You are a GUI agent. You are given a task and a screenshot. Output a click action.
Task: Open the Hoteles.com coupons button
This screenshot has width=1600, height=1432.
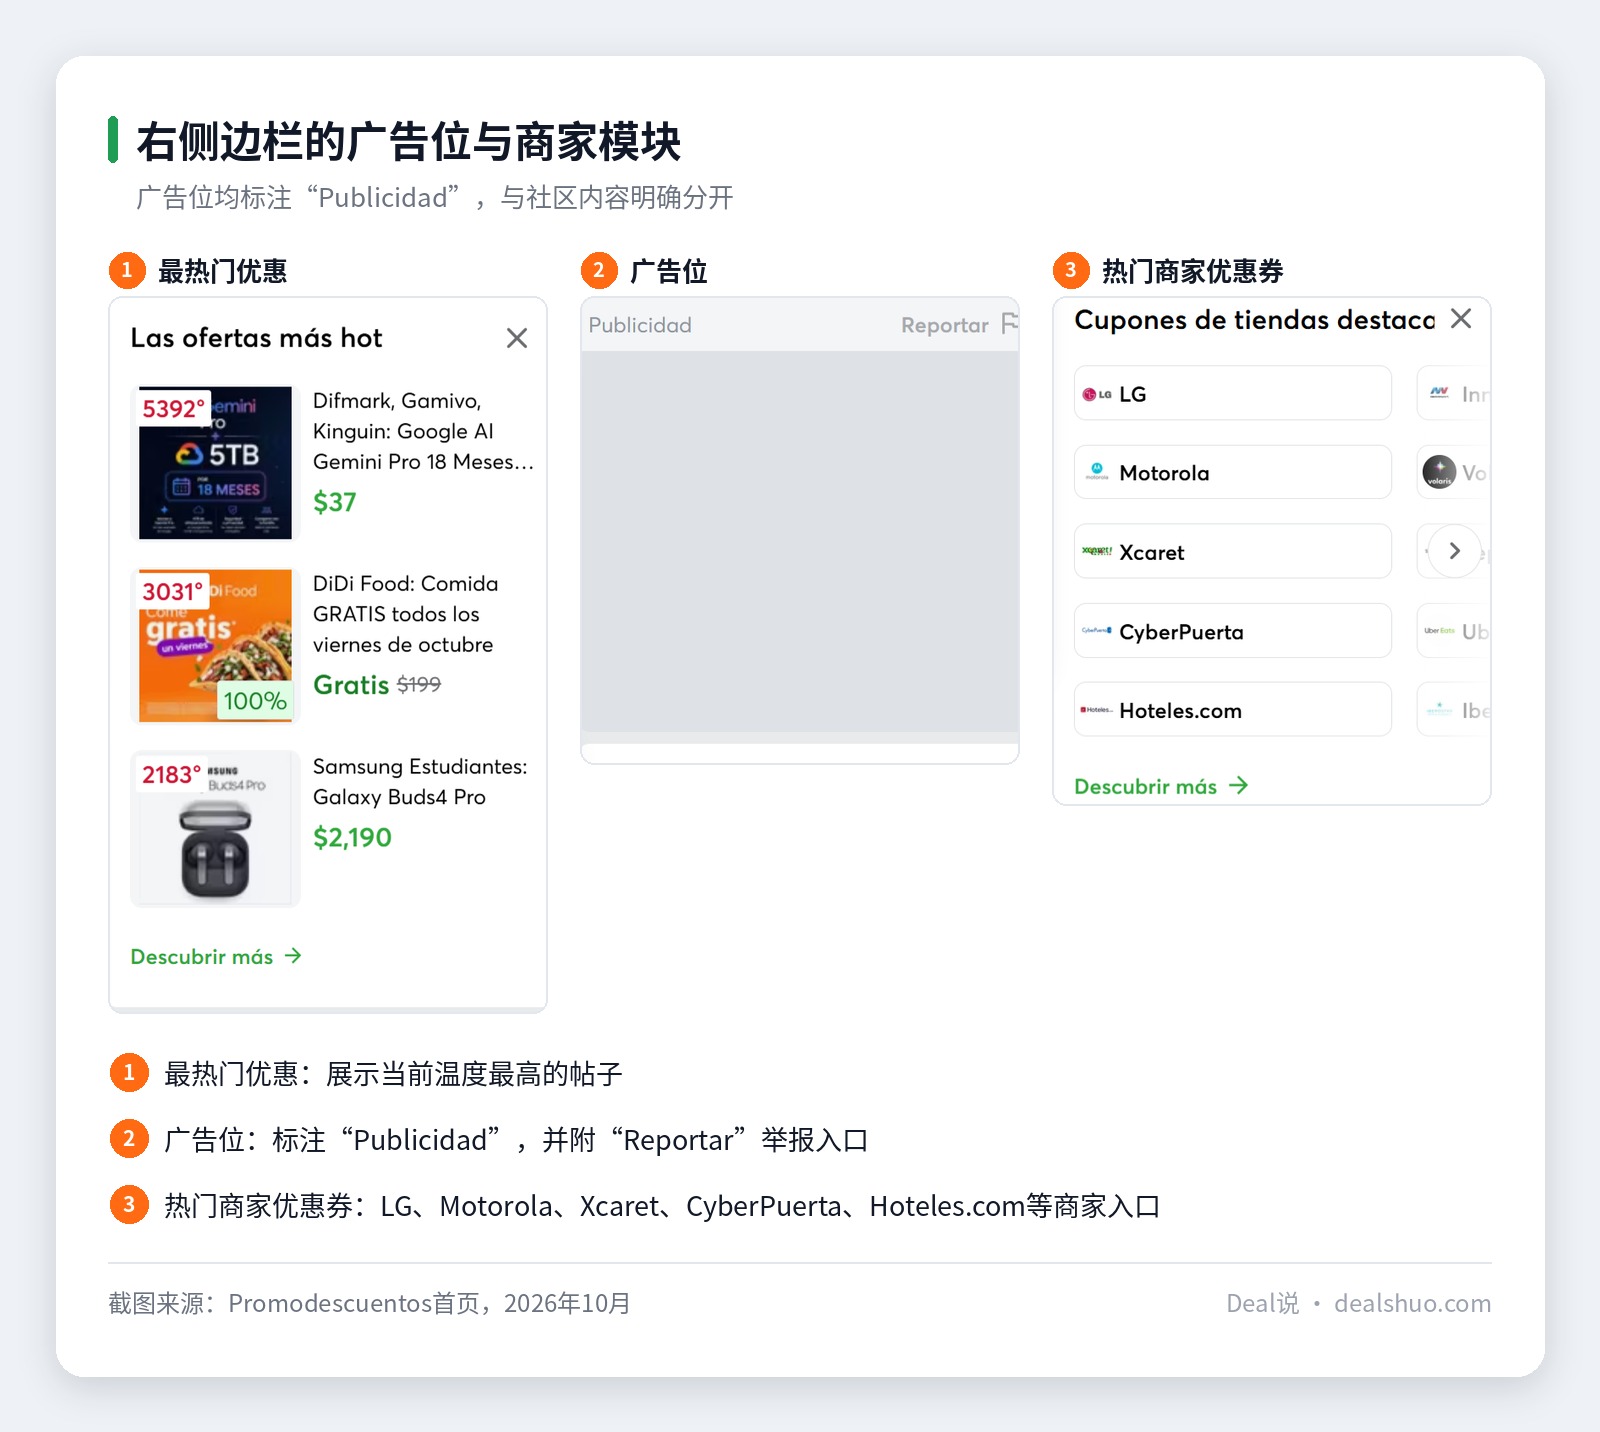1233,710
